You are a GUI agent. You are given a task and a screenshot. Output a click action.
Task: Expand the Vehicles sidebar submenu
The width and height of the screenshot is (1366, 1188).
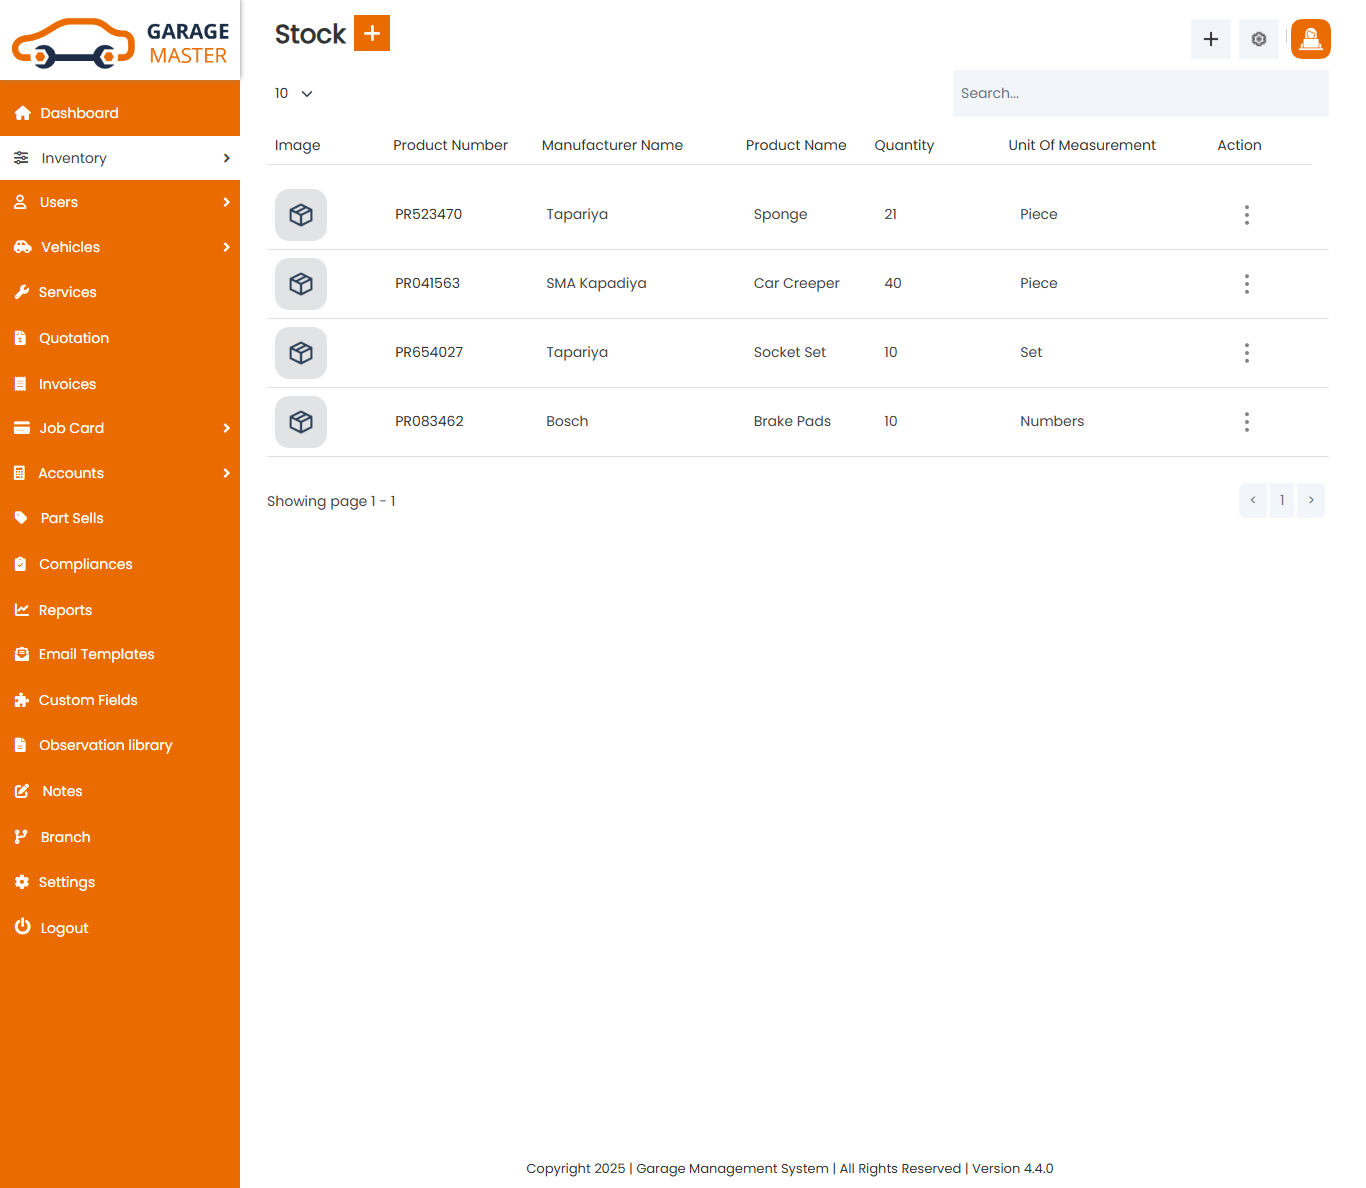click(120, 247)
